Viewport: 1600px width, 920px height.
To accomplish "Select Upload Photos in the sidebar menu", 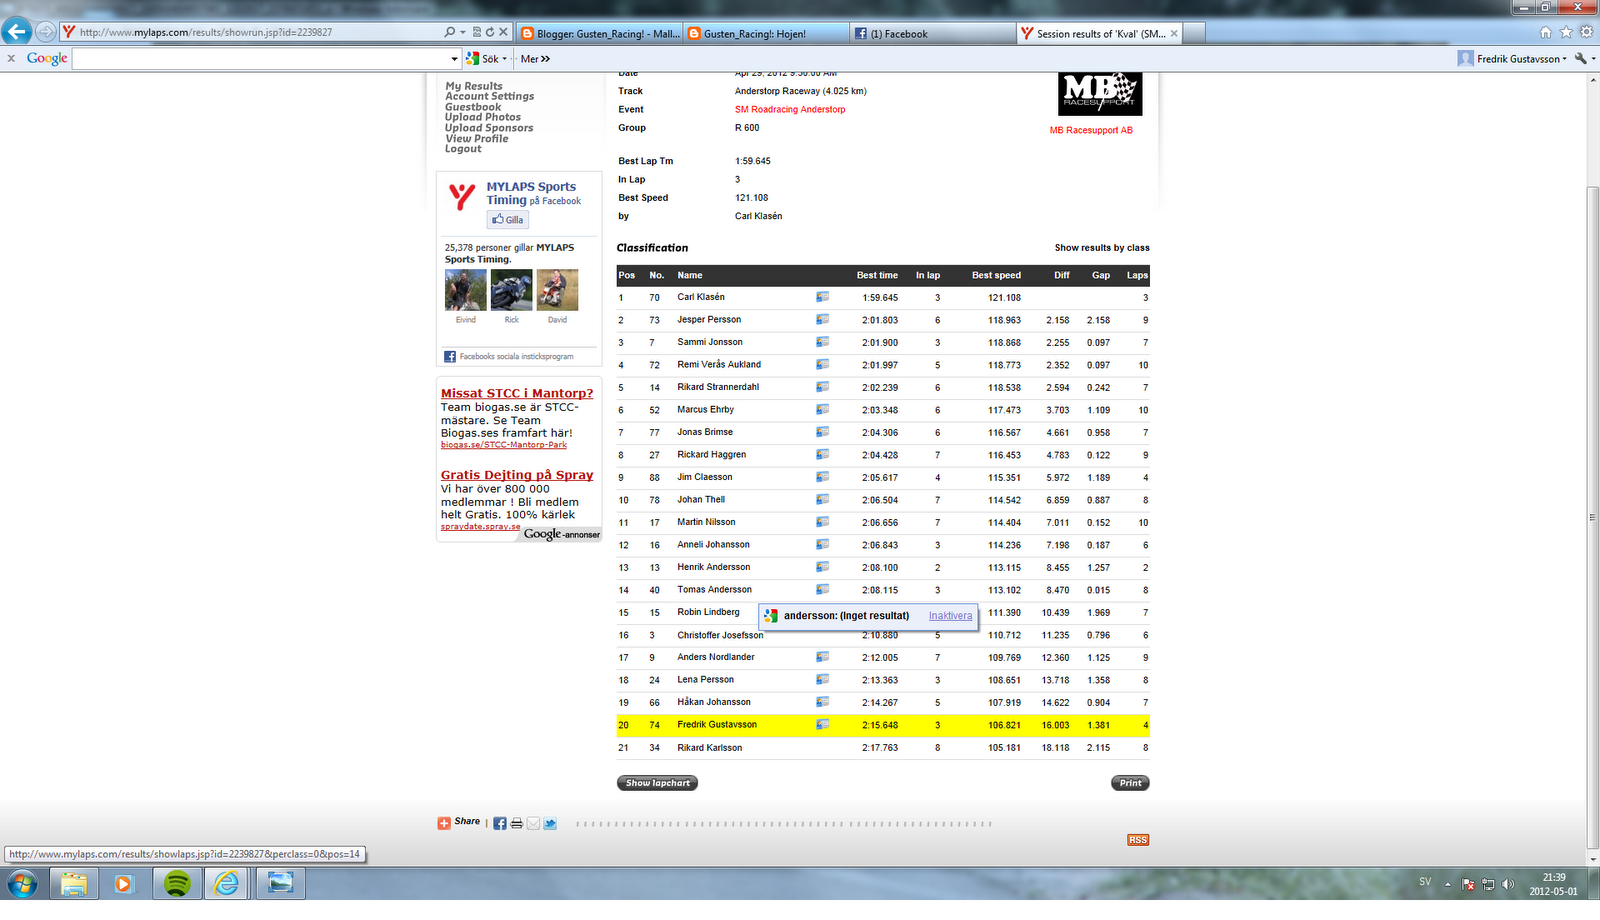I will point(483,117).
